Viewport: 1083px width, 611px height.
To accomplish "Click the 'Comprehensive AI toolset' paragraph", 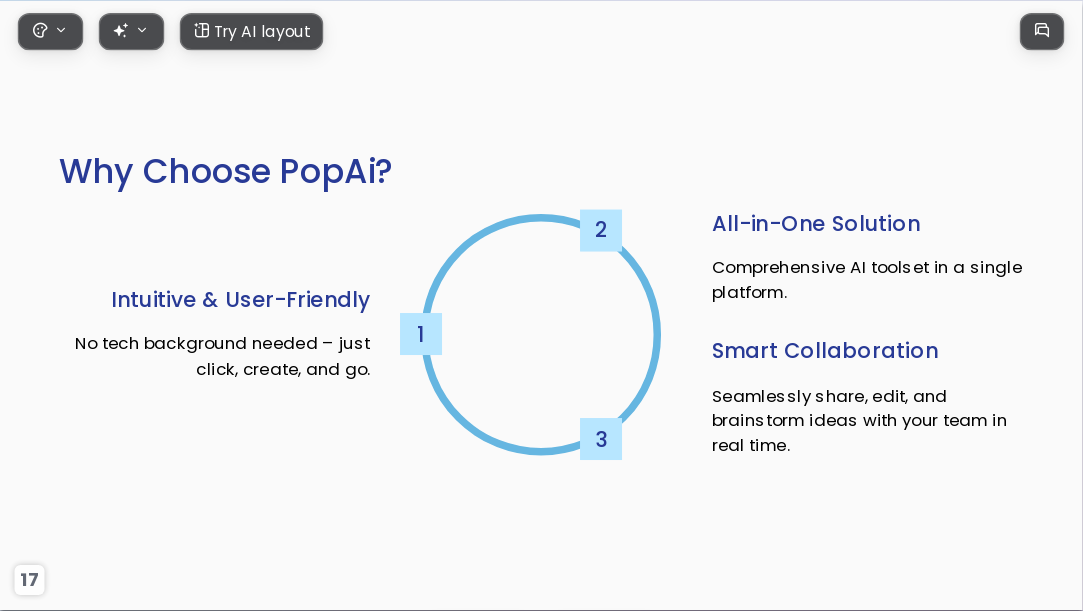I will pyautogui.click(x=867, y=280).
